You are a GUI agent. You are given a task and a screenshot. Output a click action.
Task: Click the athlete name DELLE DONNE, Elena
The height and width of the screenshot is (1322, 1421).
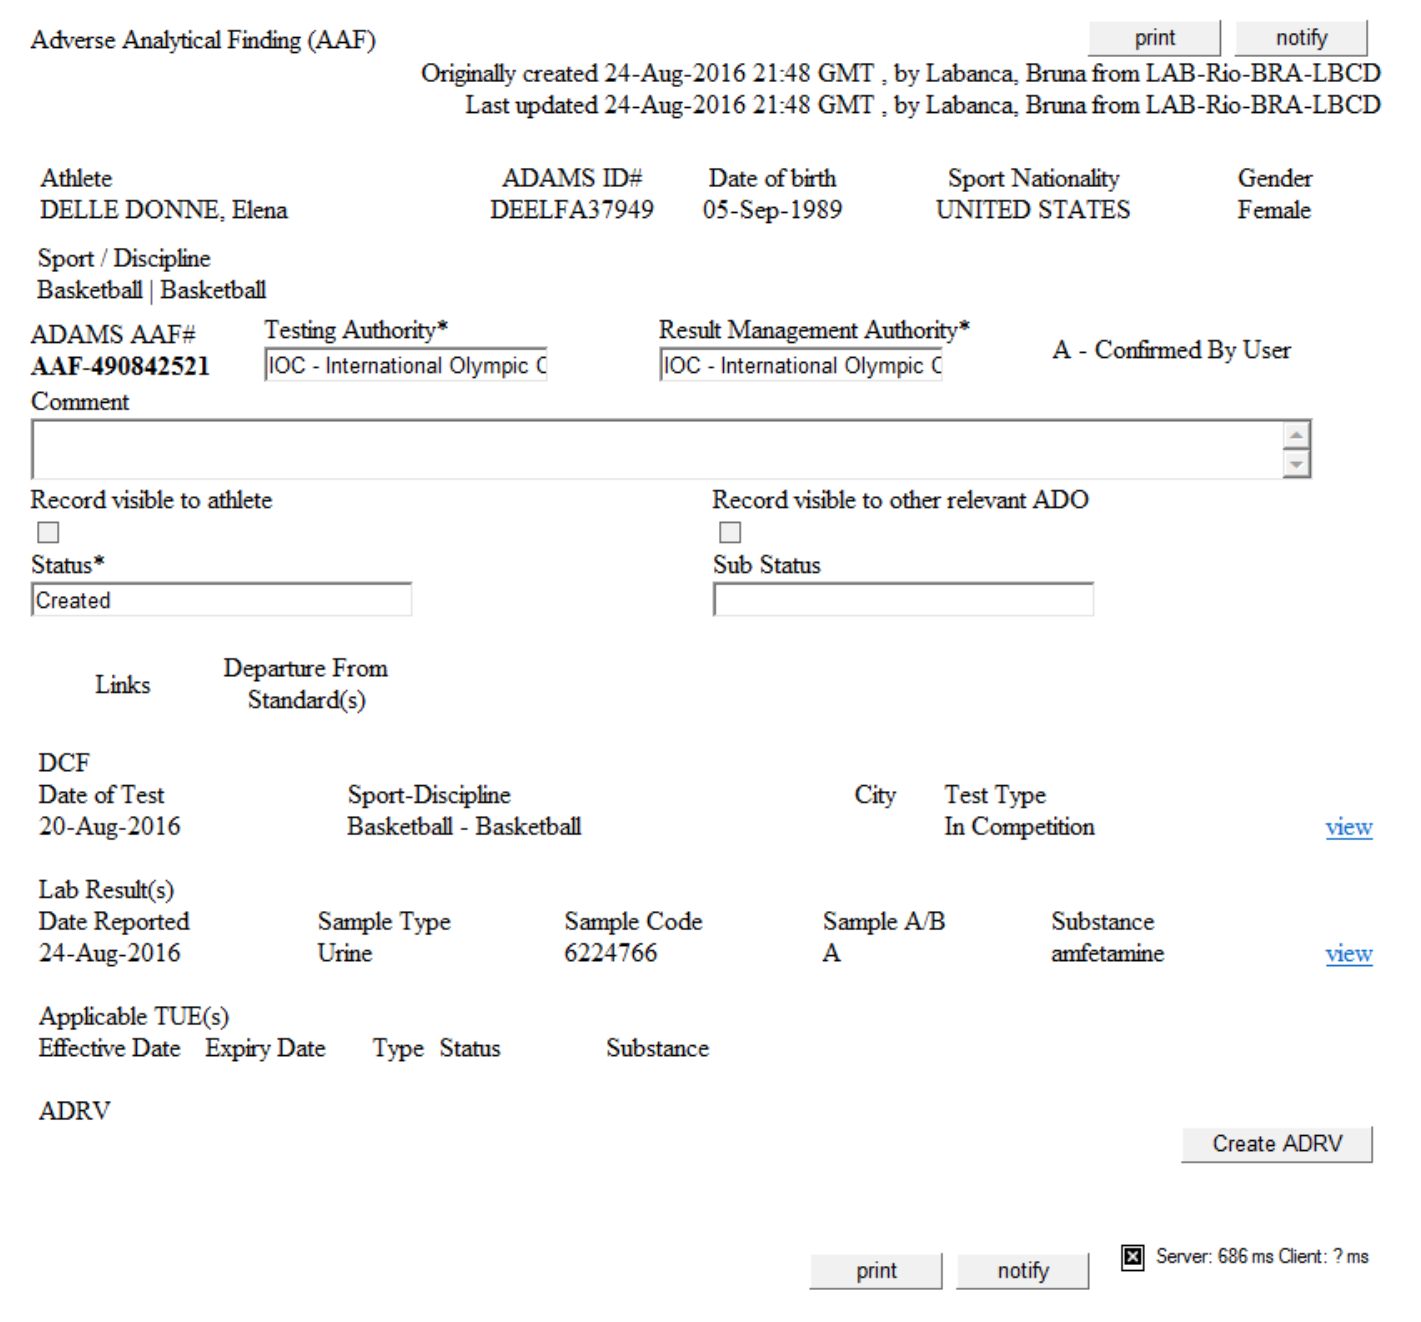pos(164,210)
